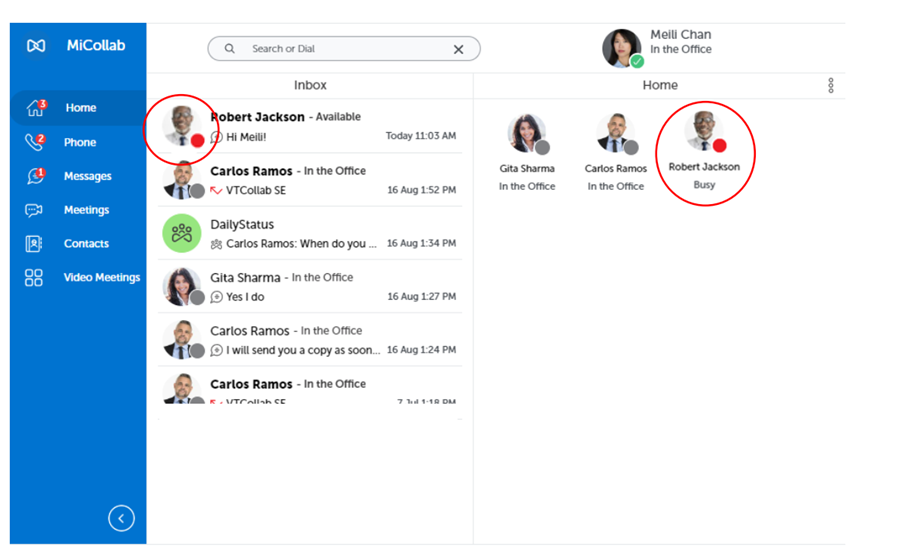This screenshot has width=912, height=547.
Task: Click Carlos Ramos avatar in the 1:24 PM entry
Action: [181, 340]
